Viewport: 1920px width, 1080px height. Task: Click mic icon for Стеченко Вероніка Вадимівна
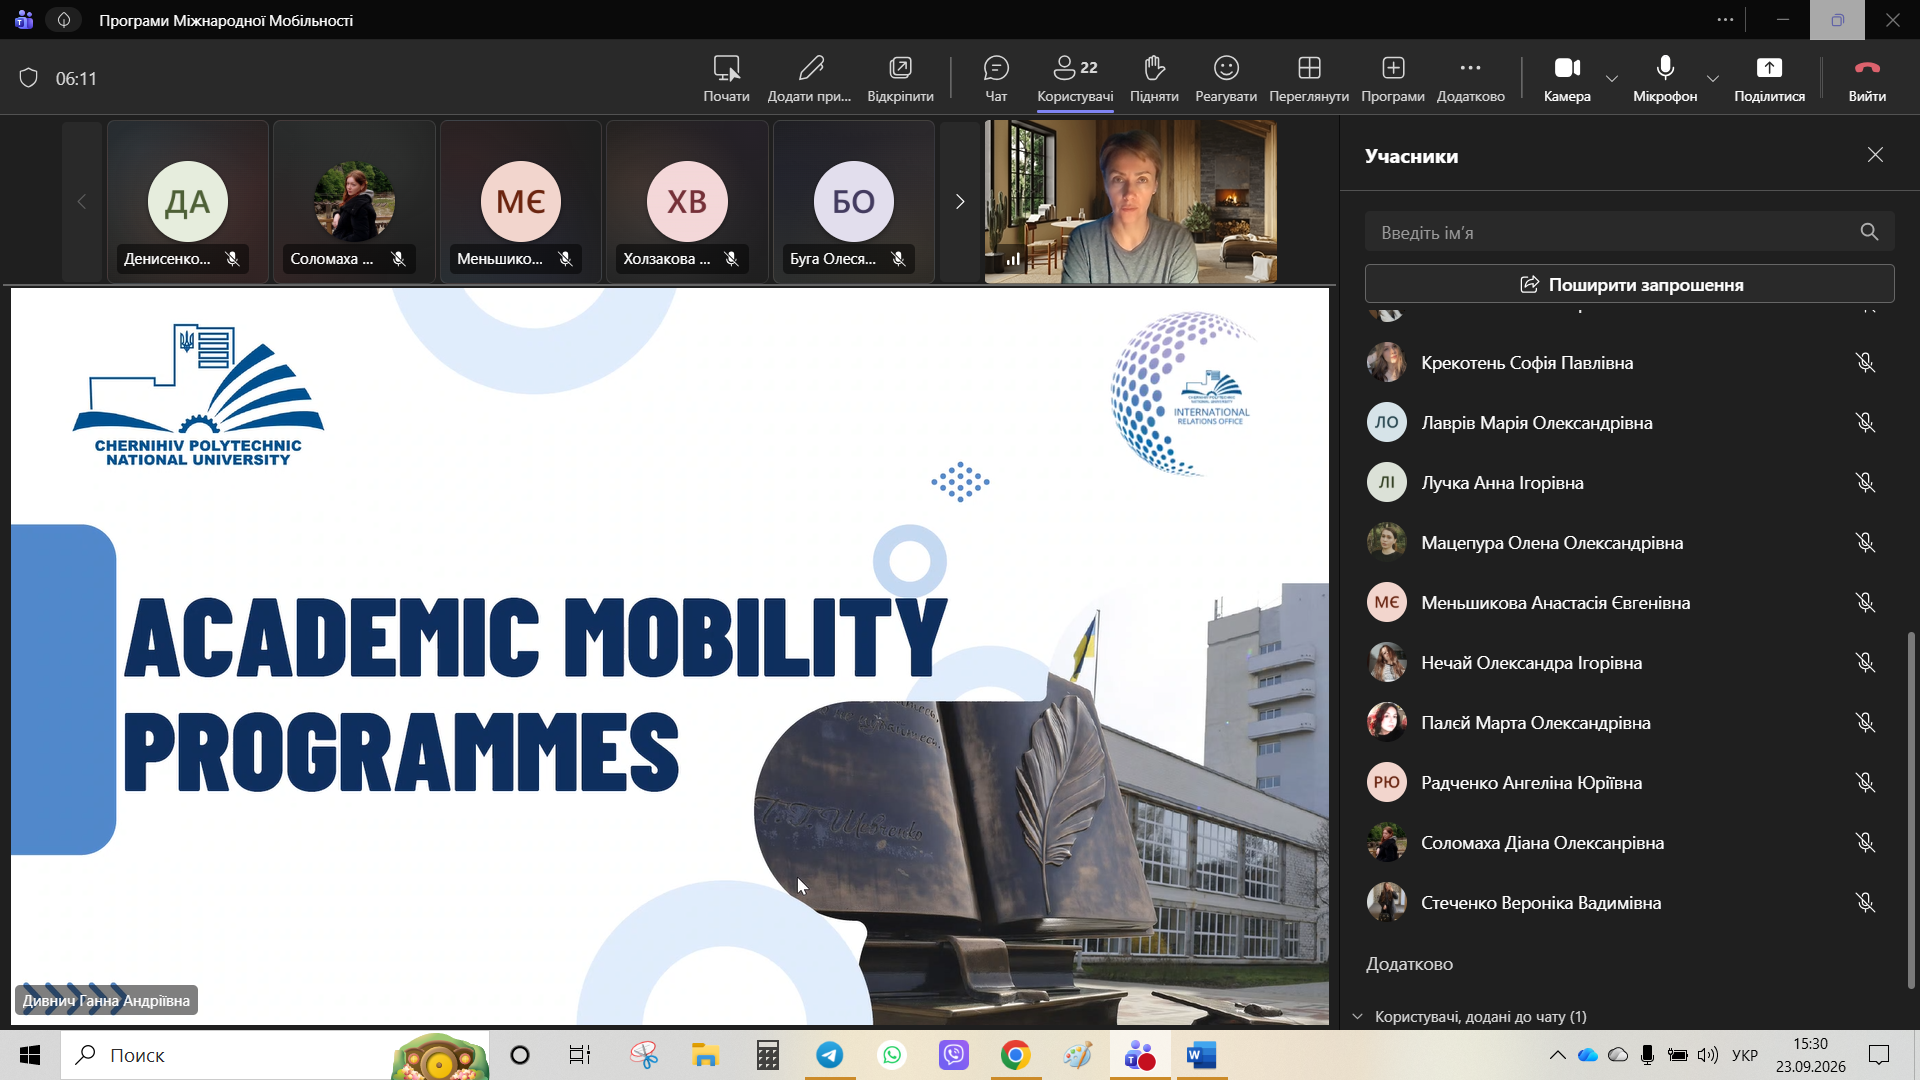click(x=1865, y=903)
